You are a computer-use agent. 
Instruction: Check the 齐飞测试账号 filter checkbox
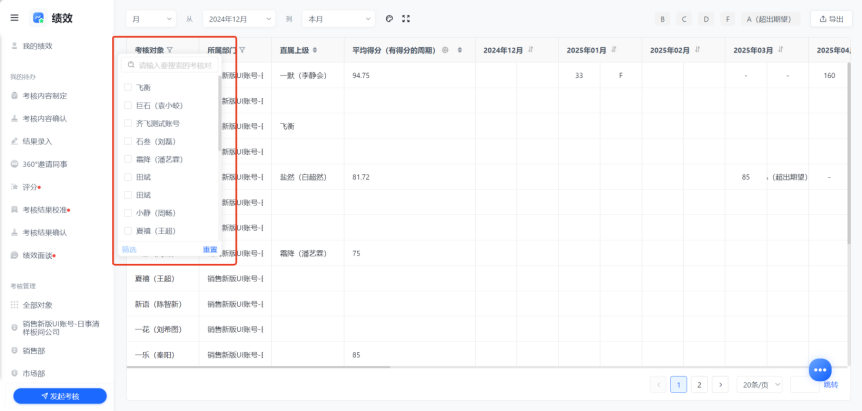click(128, 123)
